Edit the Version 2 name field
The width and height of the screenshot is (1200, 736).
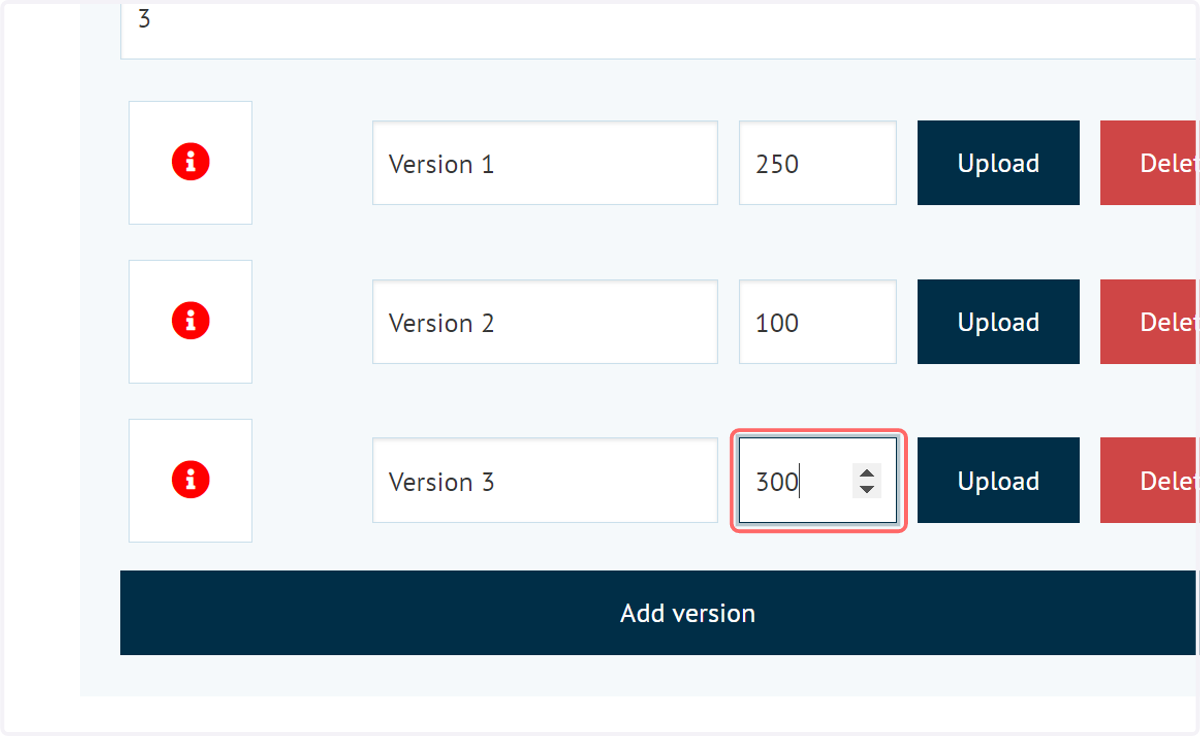coord(545,322)
